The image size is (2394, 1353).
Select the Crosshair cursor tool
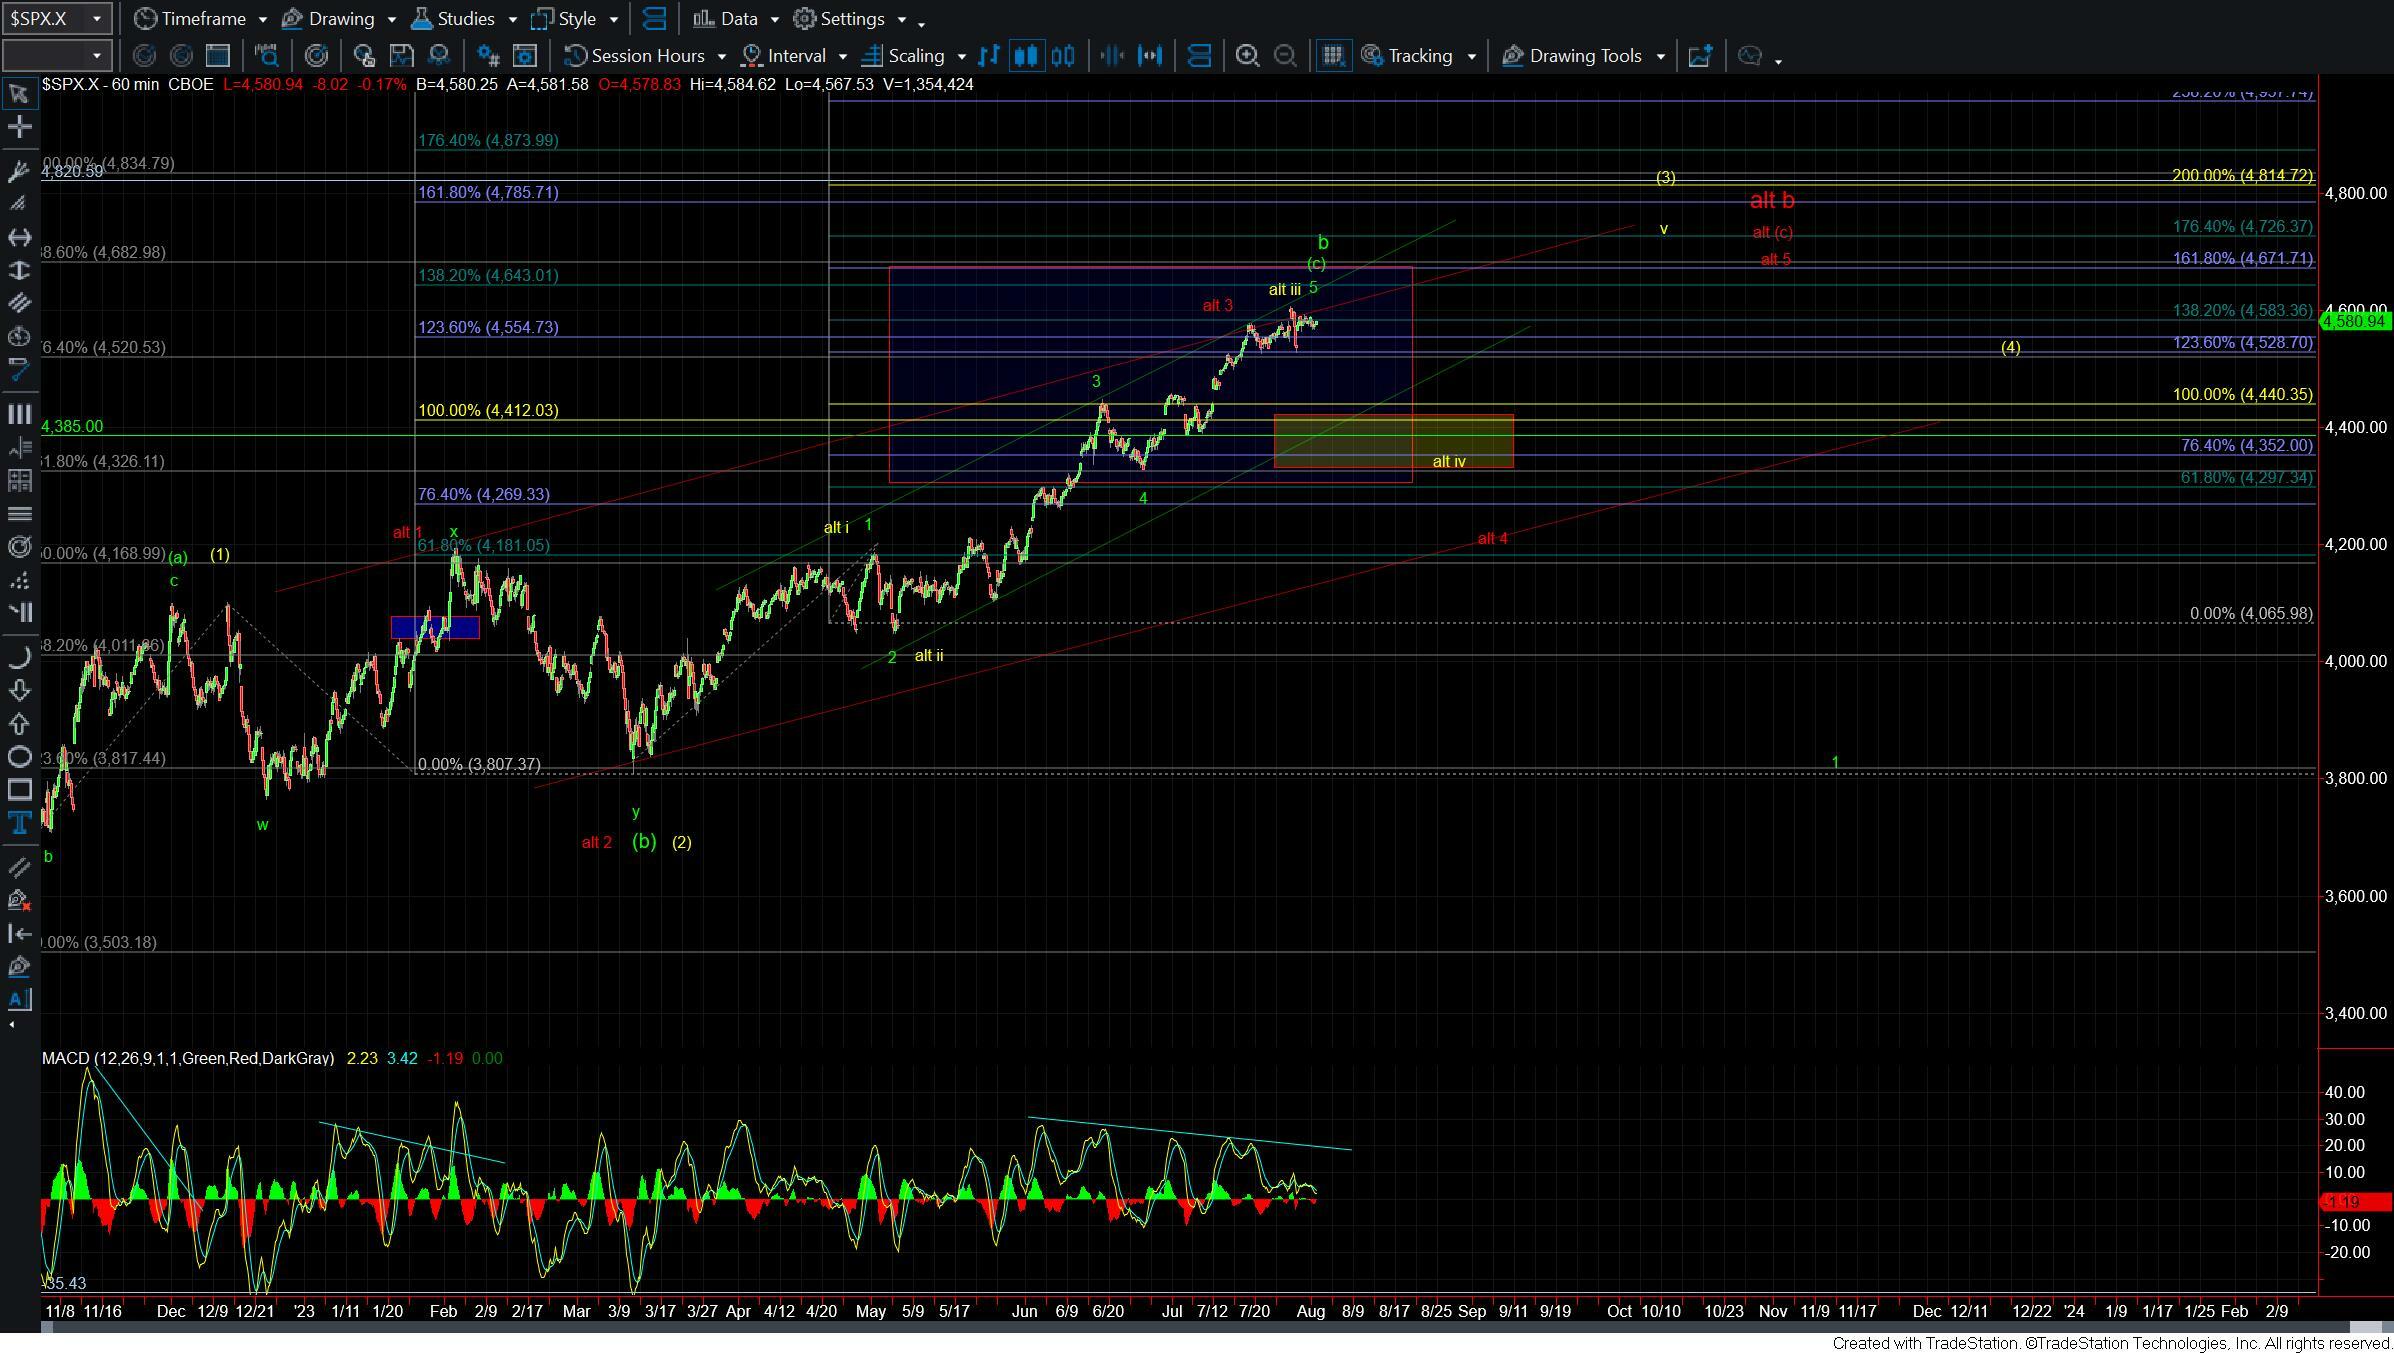tap(19, 127)
